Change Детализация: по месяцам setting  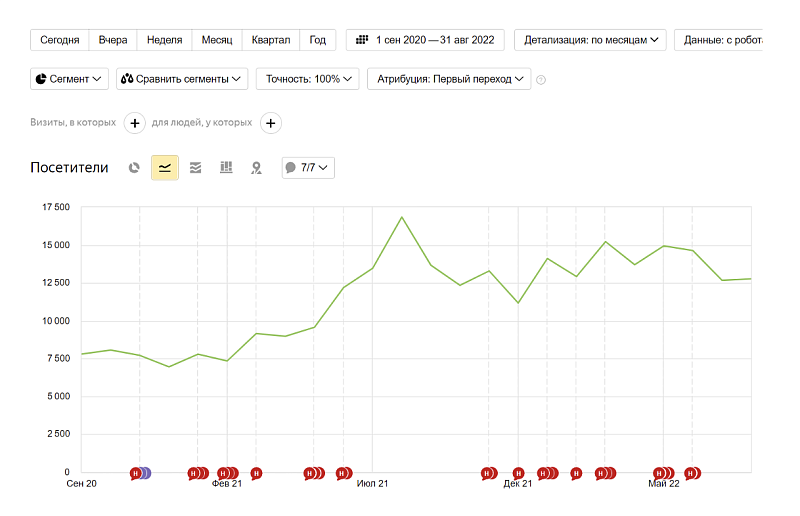click(590, 40)
